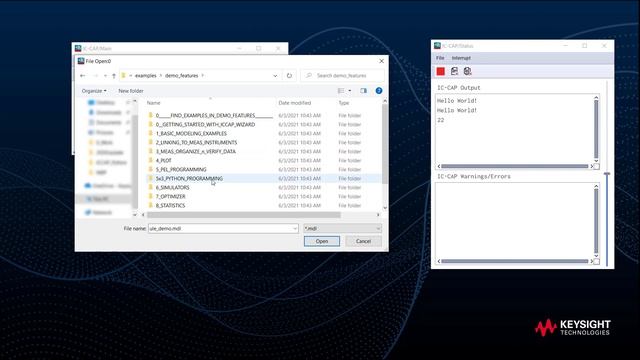Click the New folder button
This screenshot has height=360, width=640.
tap(131, 91)
